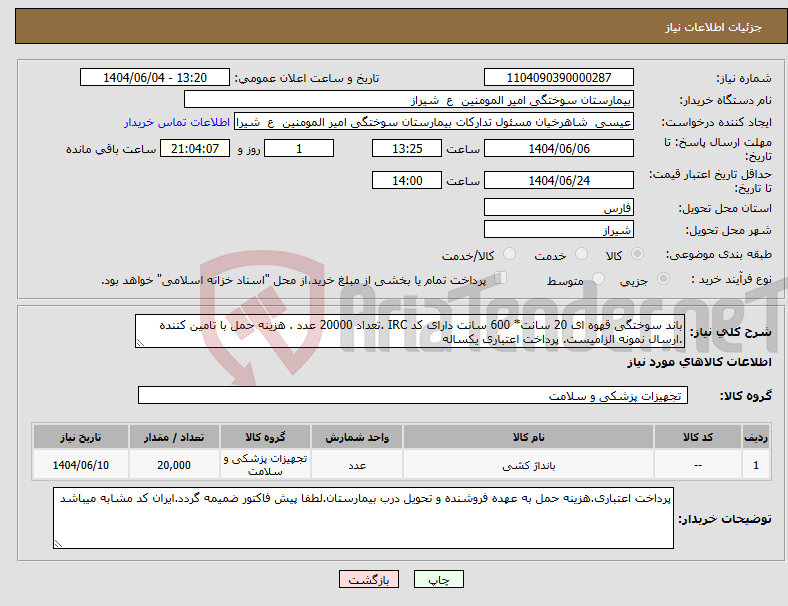Click the نام کالا column header
The height and width of the screenshot is (606, 788).
coord(528,437)
